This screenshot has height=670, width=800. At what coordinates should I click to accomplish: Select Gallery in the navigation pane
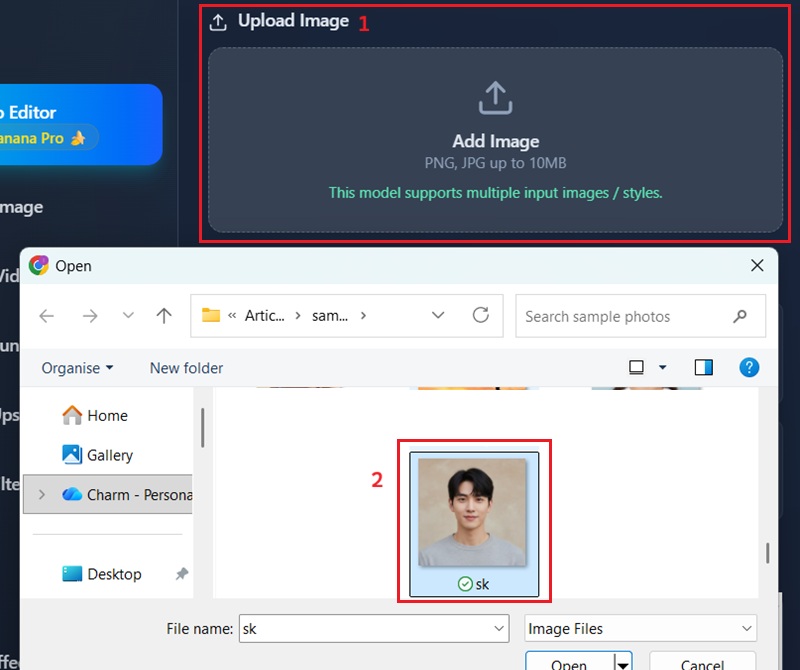tap(108, 455)
